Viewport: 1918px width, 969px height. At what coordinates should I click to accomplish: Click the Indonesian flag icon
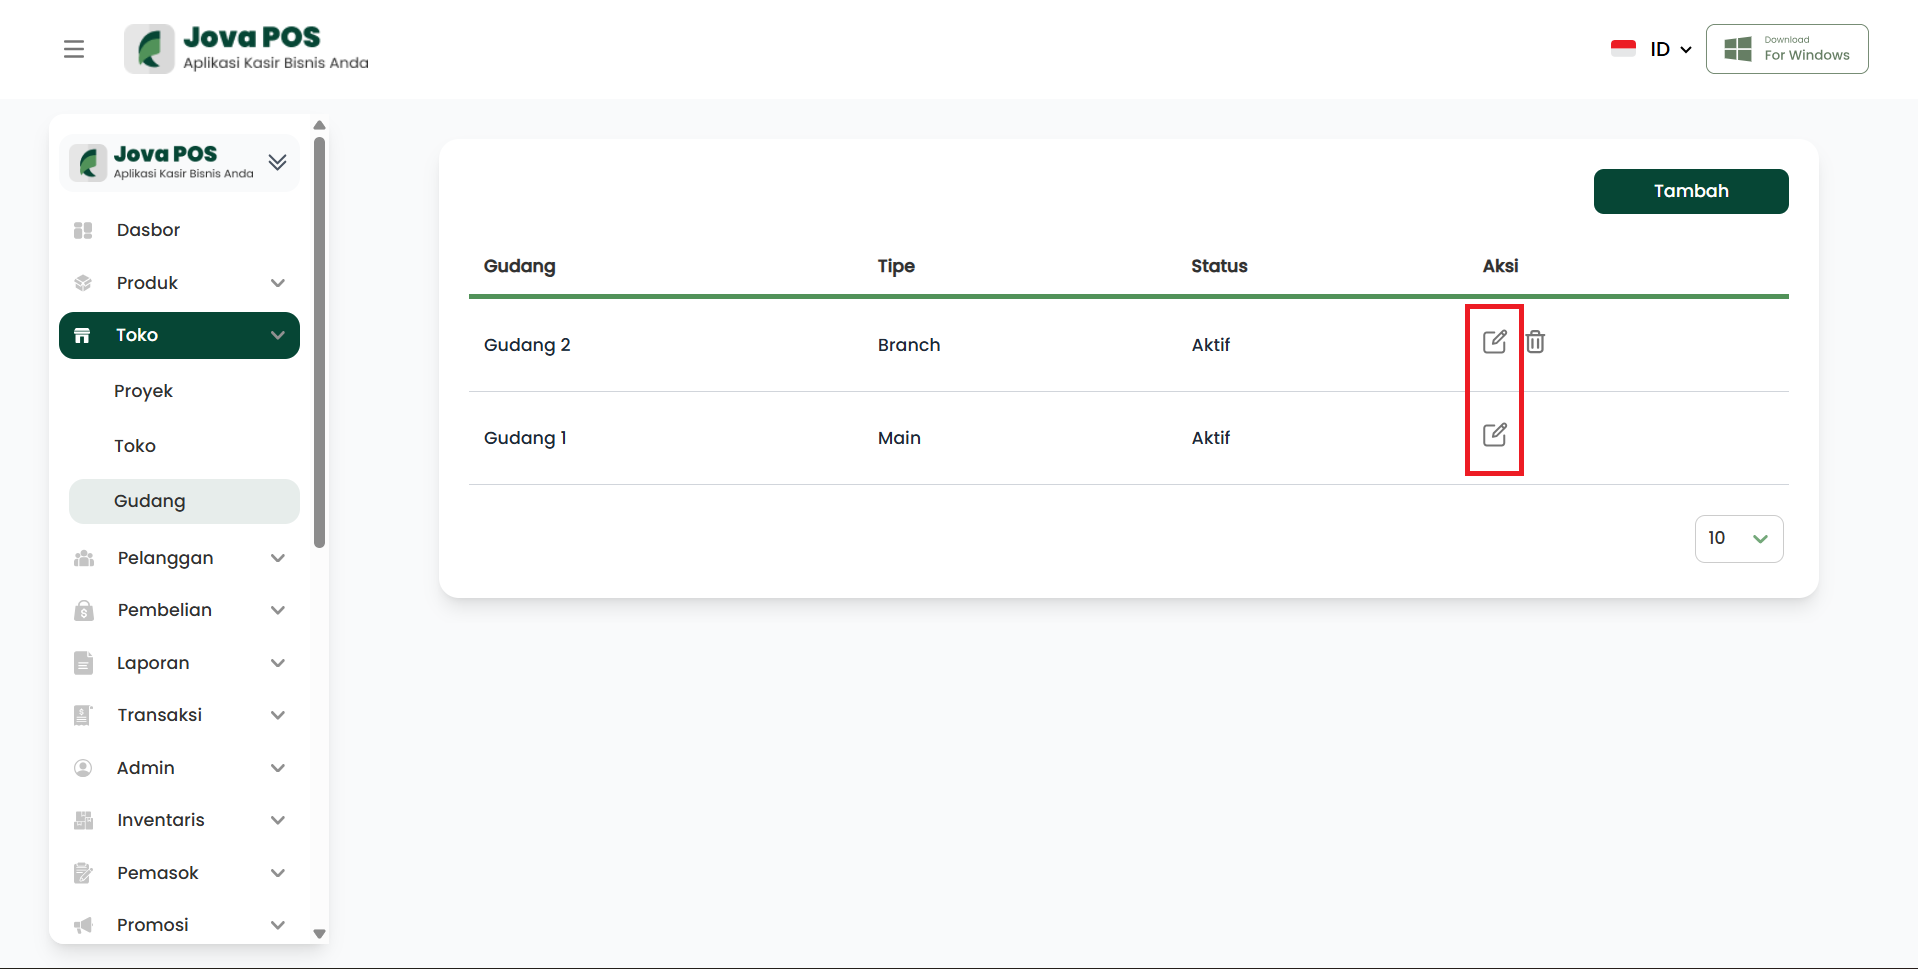coord(1623,49)
